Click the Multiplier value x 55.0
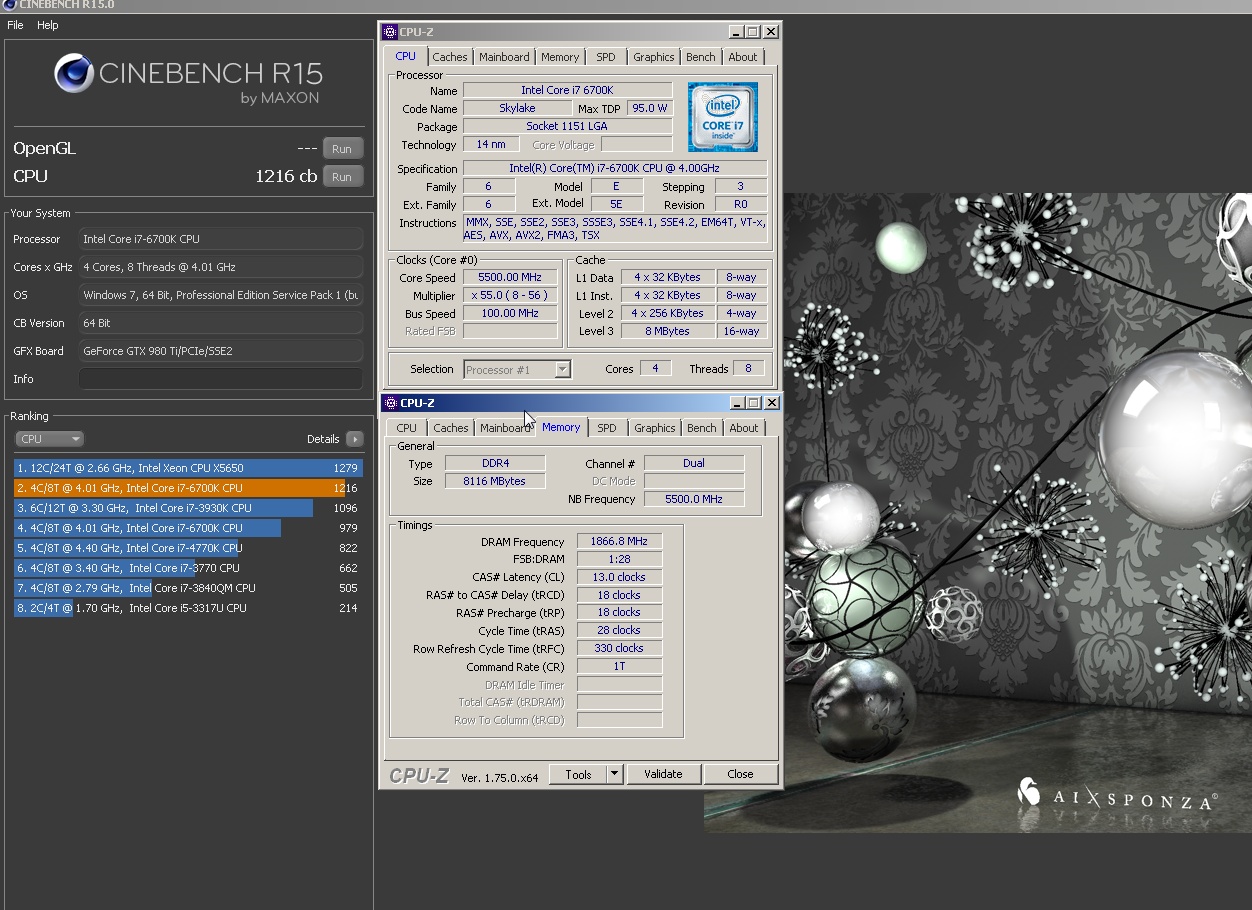Screen dimensions: 1252x910 (x=510, y=296)
